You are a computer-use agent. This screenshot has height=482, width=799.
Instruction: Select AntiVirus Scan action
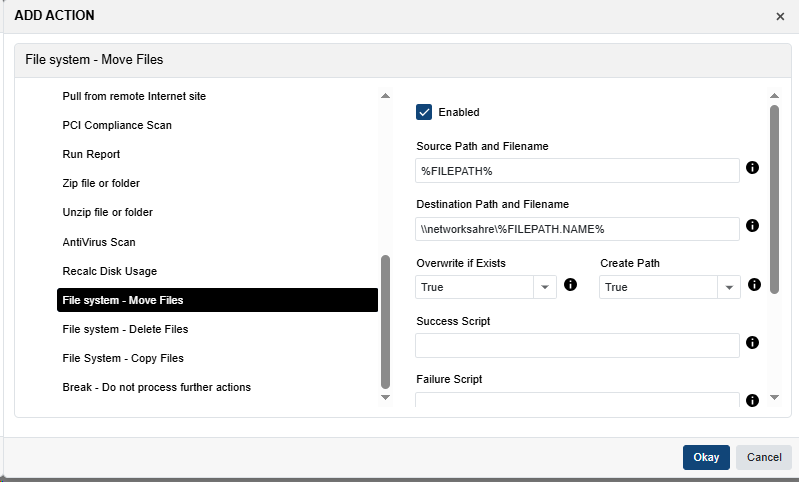click(x=99, y=242)
